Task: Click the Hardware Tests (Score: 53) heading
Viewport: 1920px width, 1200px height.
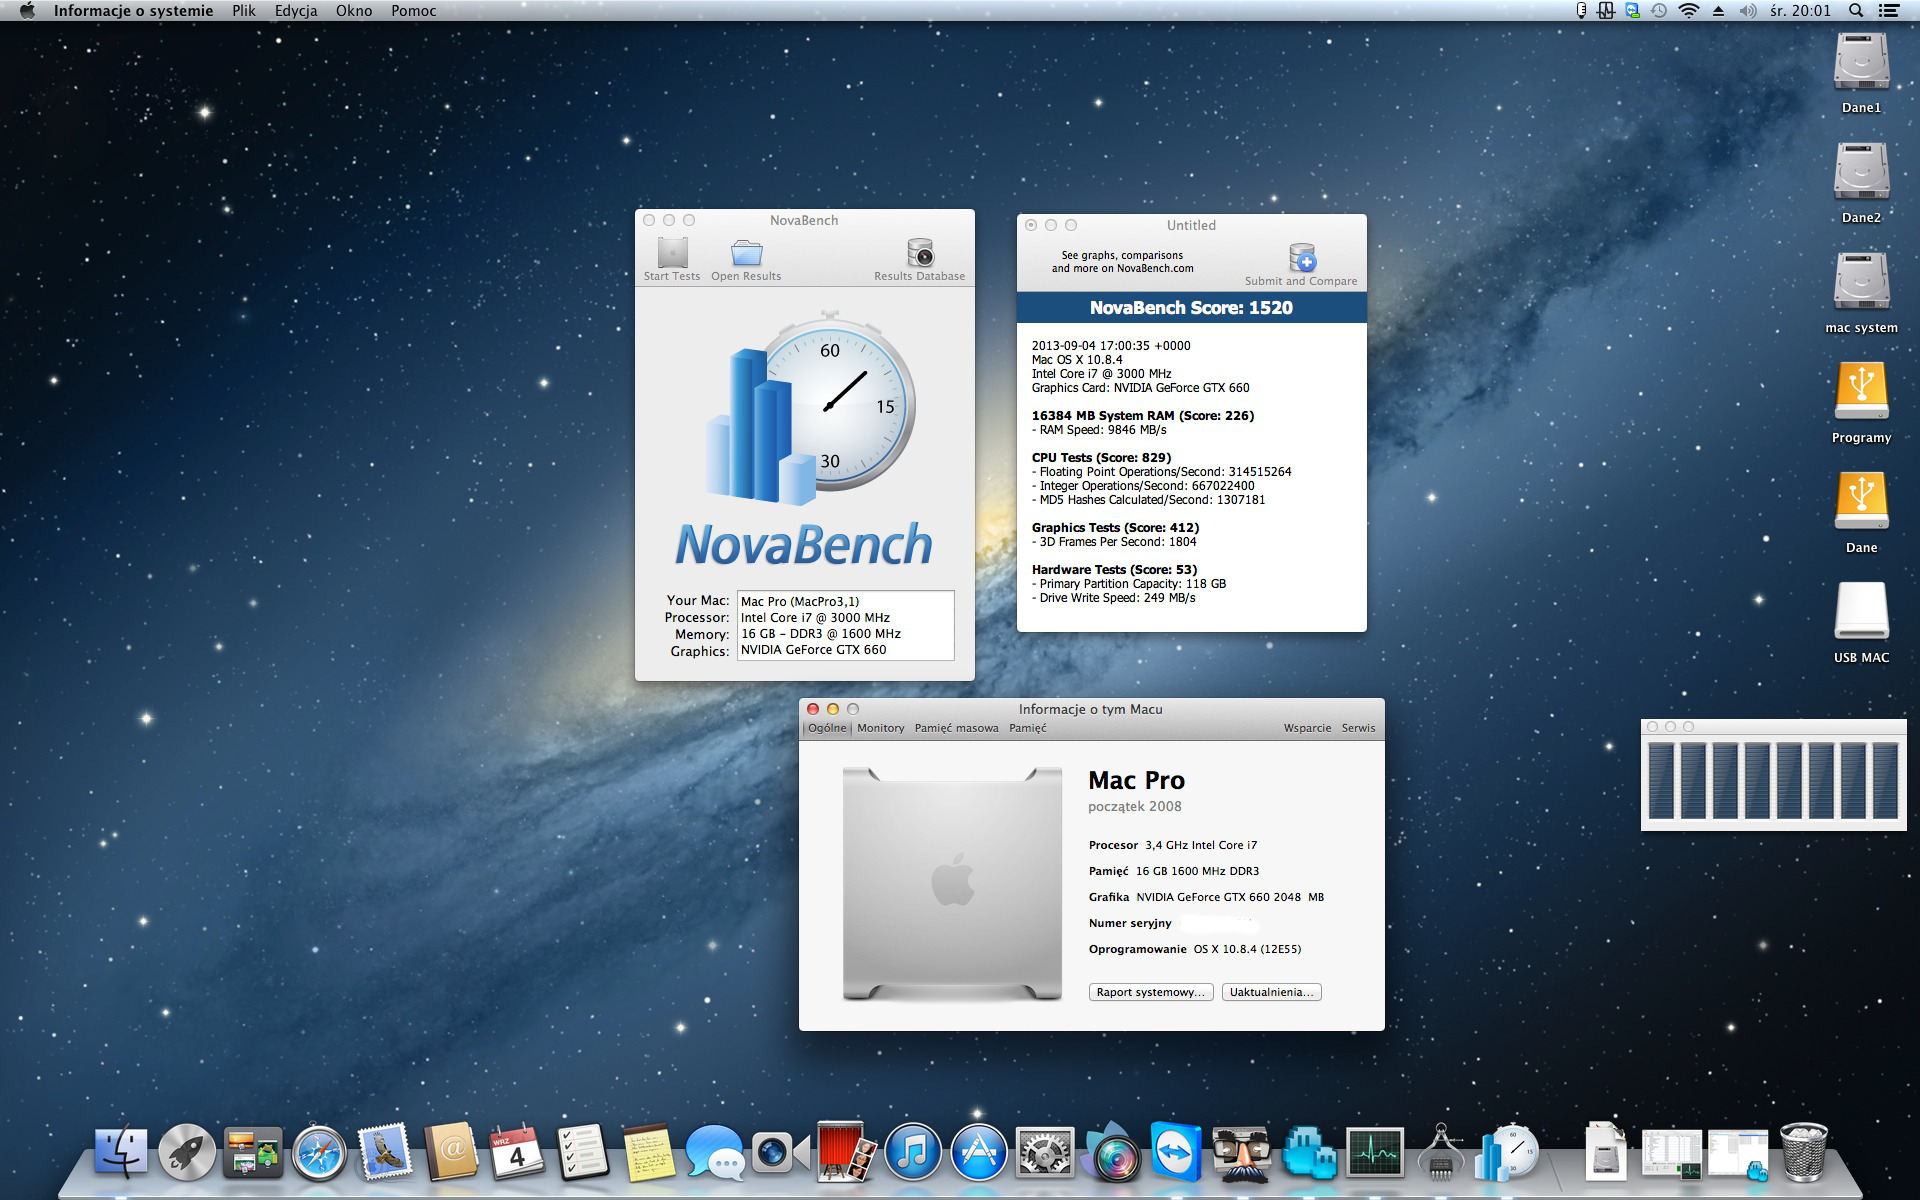Action: (x=1115, y=570)
